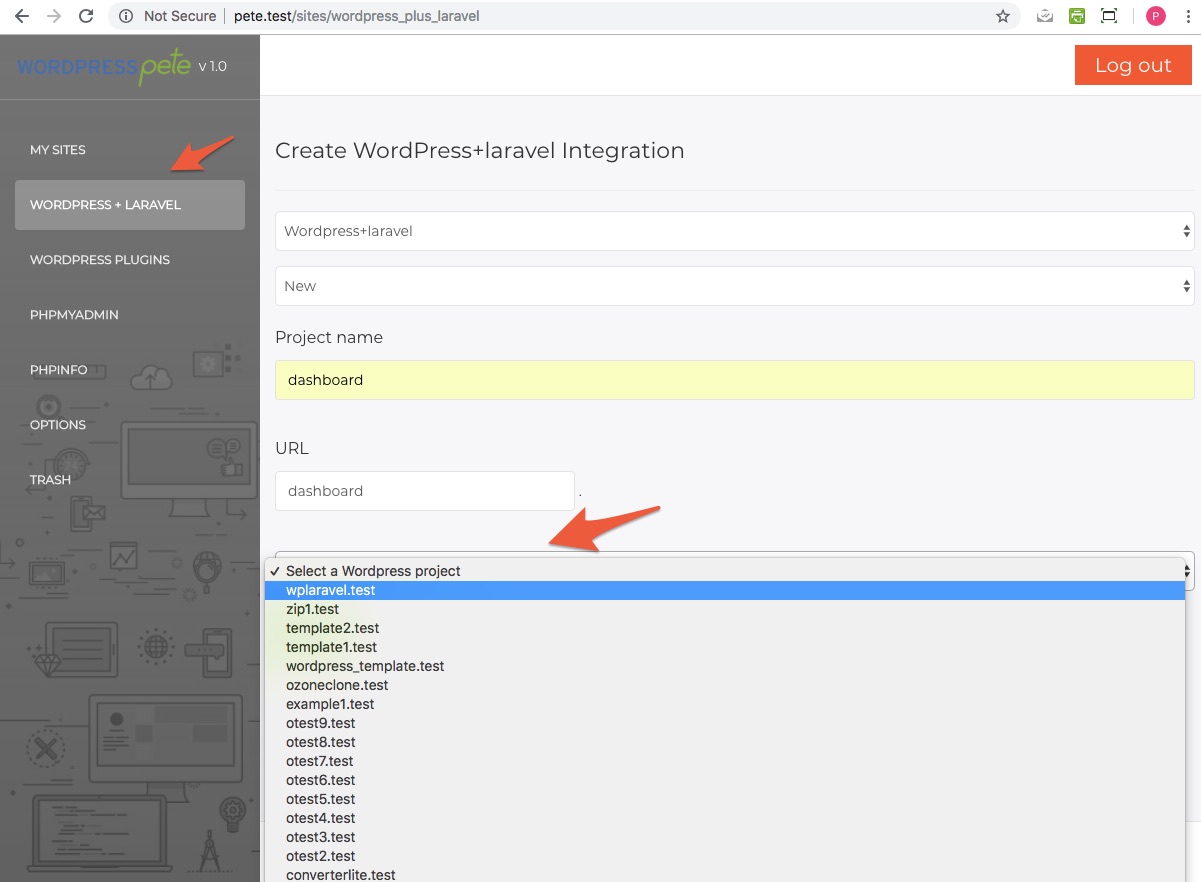Select ozoneclone.test from the list
Viewport: 1201px width, 882px height.
(725, 685)
